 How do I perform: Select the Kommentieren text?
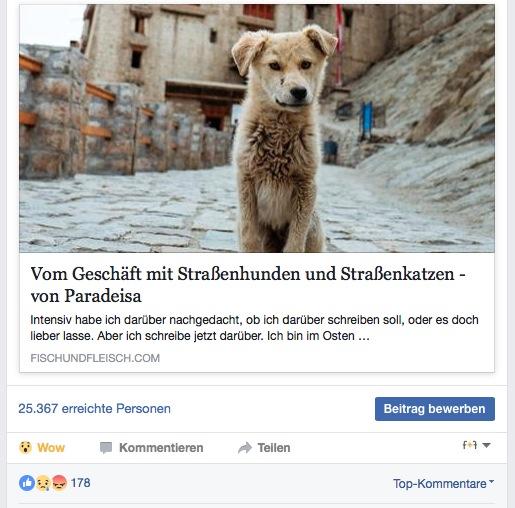click(x=161, y=448)
